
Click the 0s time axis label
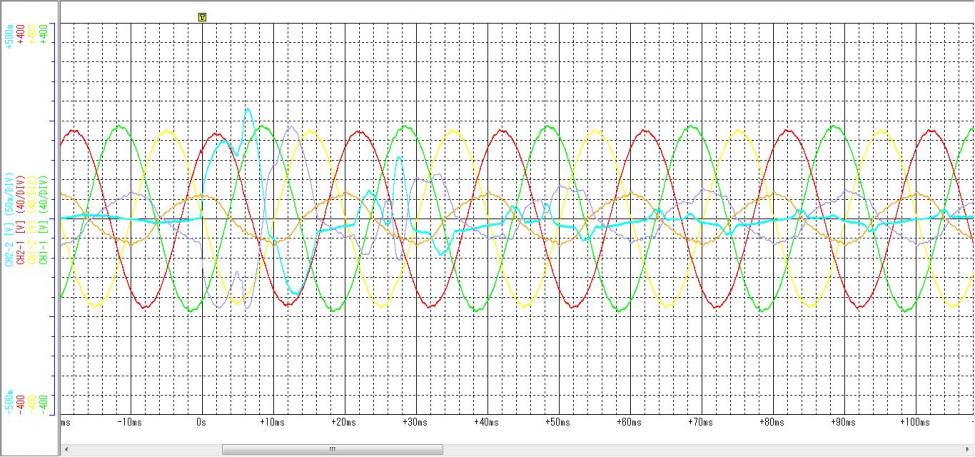[x=200, y=422]
